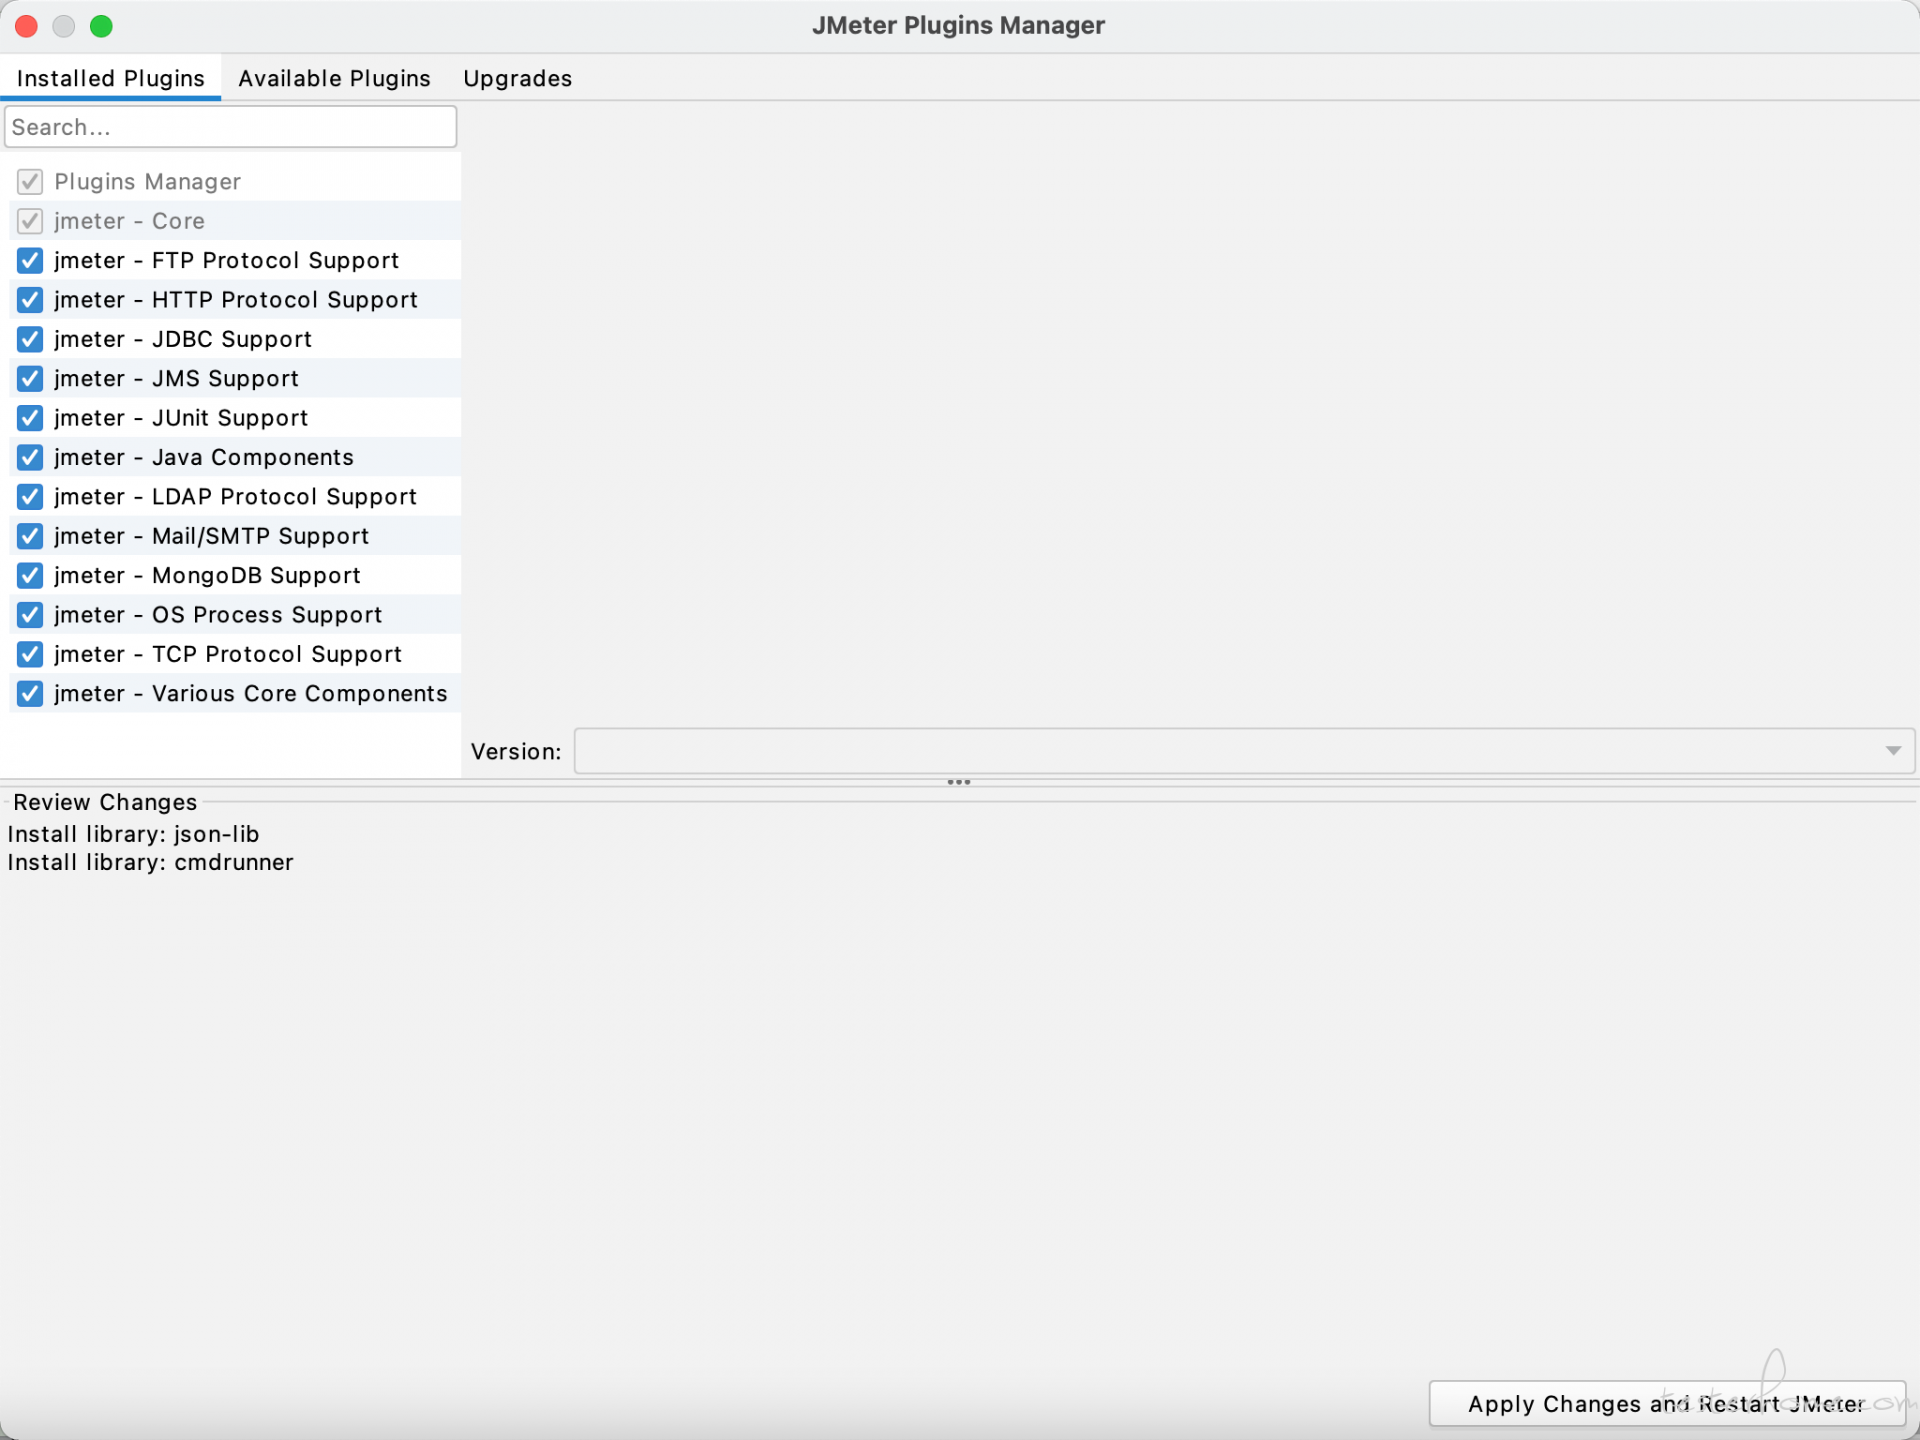
Task: Maximize window with green button
Action: tap(101, 26)
